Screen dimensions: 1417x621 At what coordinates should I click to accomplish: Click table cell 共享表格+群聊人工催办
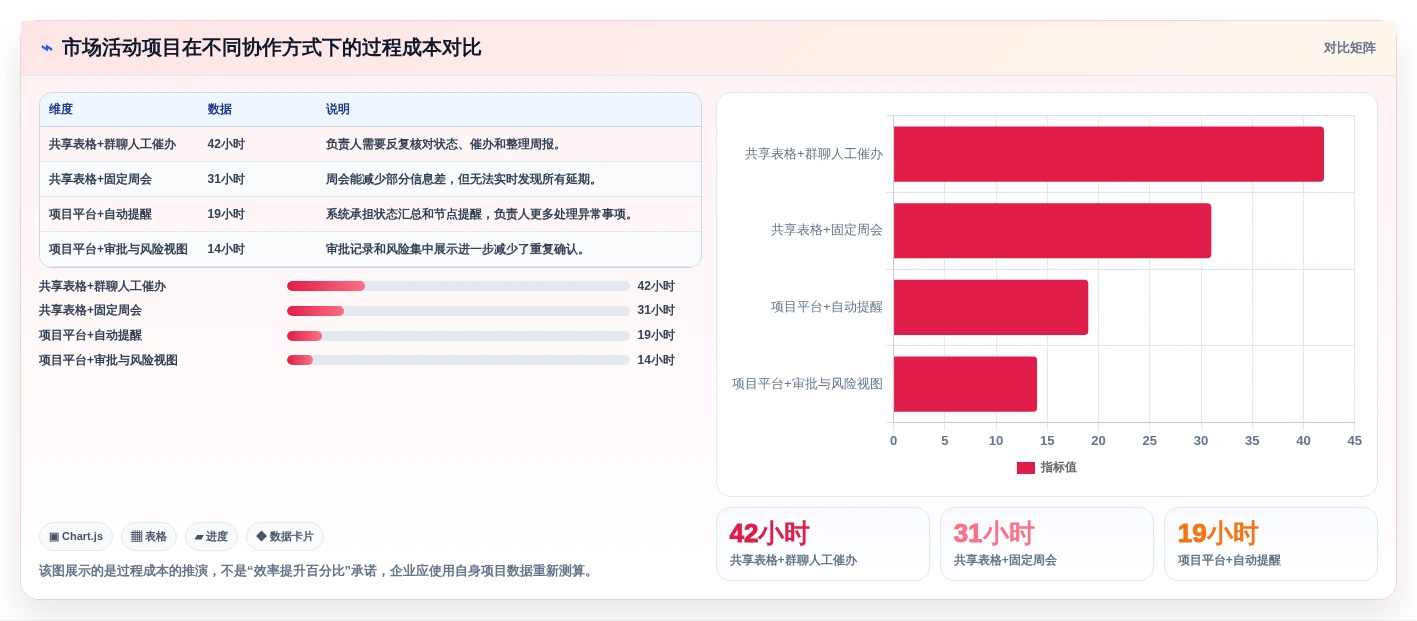112,145
